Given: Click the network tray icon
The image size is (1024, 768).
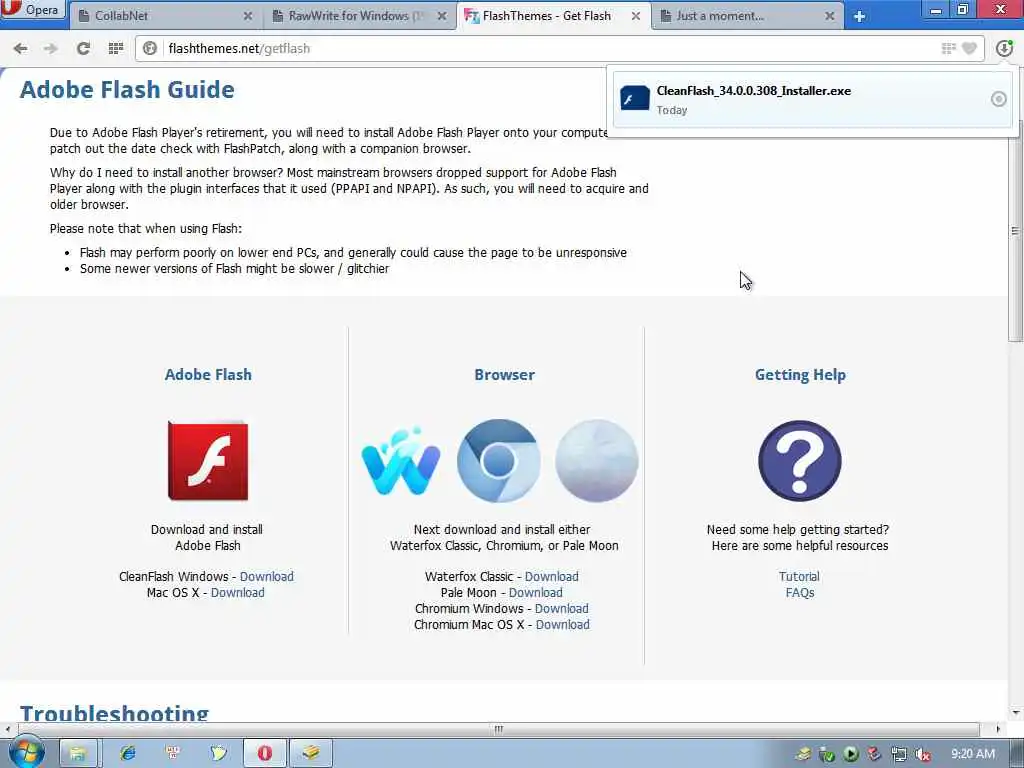Looking at the screenshot, I should pyautogui.click(x=899, y=754).
